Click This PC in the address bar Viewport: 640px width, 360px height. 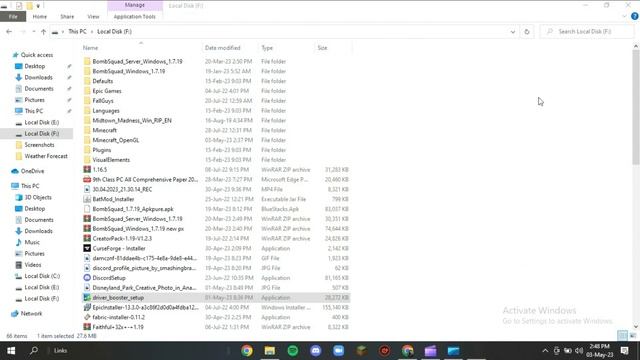tap(78, 31)
